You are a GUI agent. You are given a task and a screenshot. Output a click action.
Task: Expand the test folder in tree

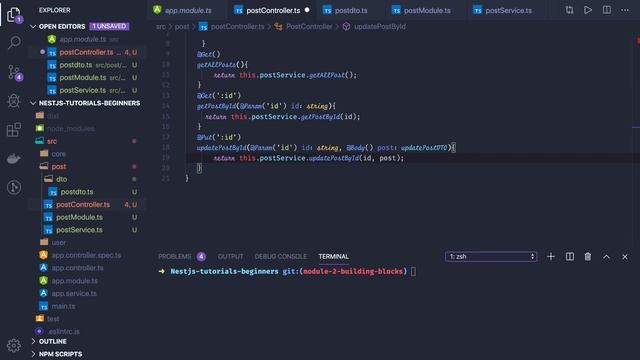tap(53, 319)
